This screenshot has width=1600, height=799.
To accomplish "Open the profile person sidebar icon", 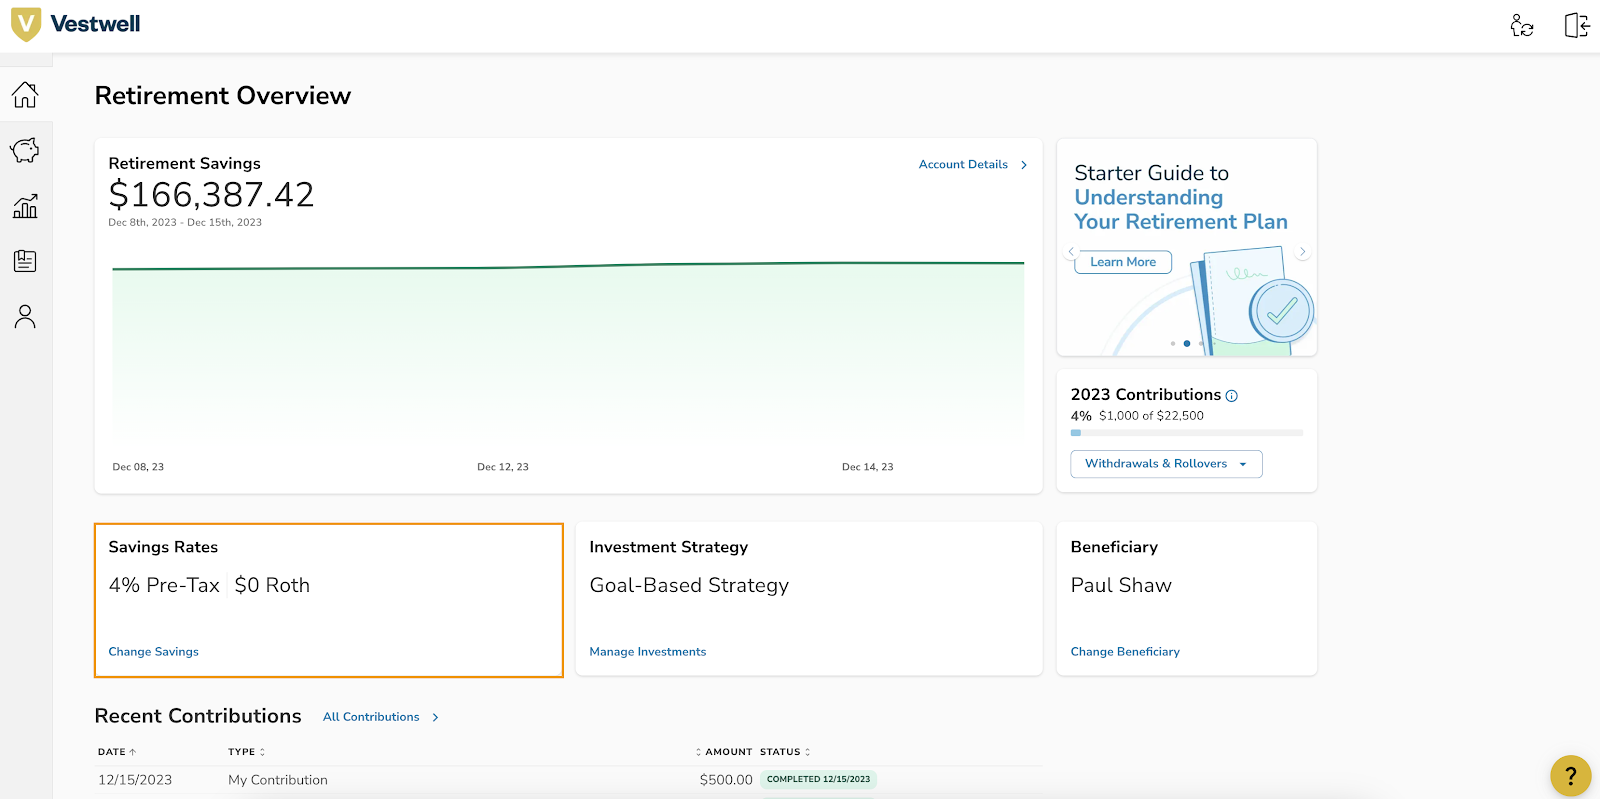I will [25, 317].
